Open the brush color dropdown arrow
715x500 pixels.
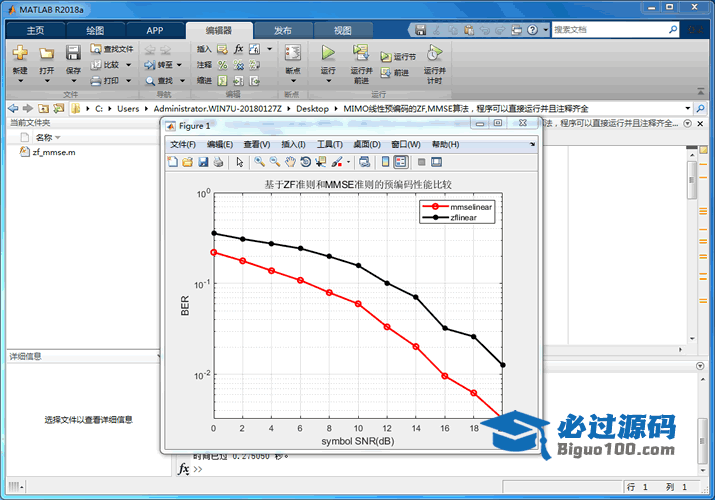[348, 162]
